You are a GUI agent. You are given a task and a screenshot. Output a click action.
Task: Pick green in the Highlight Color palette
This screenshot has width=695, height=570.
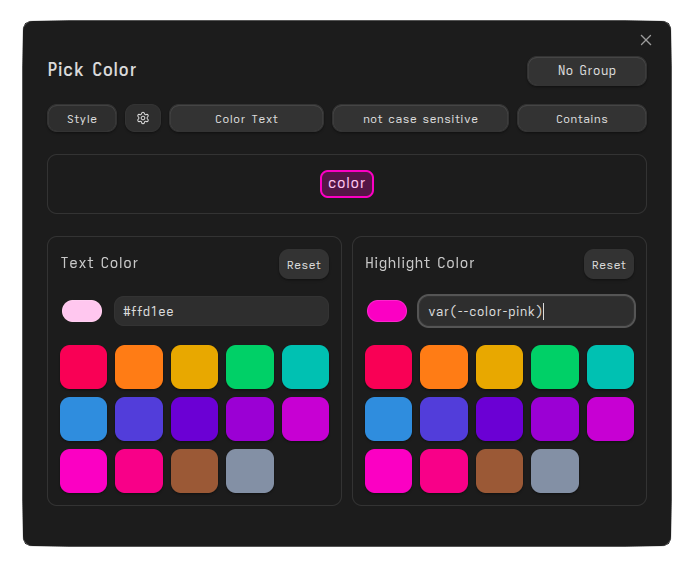555,367
